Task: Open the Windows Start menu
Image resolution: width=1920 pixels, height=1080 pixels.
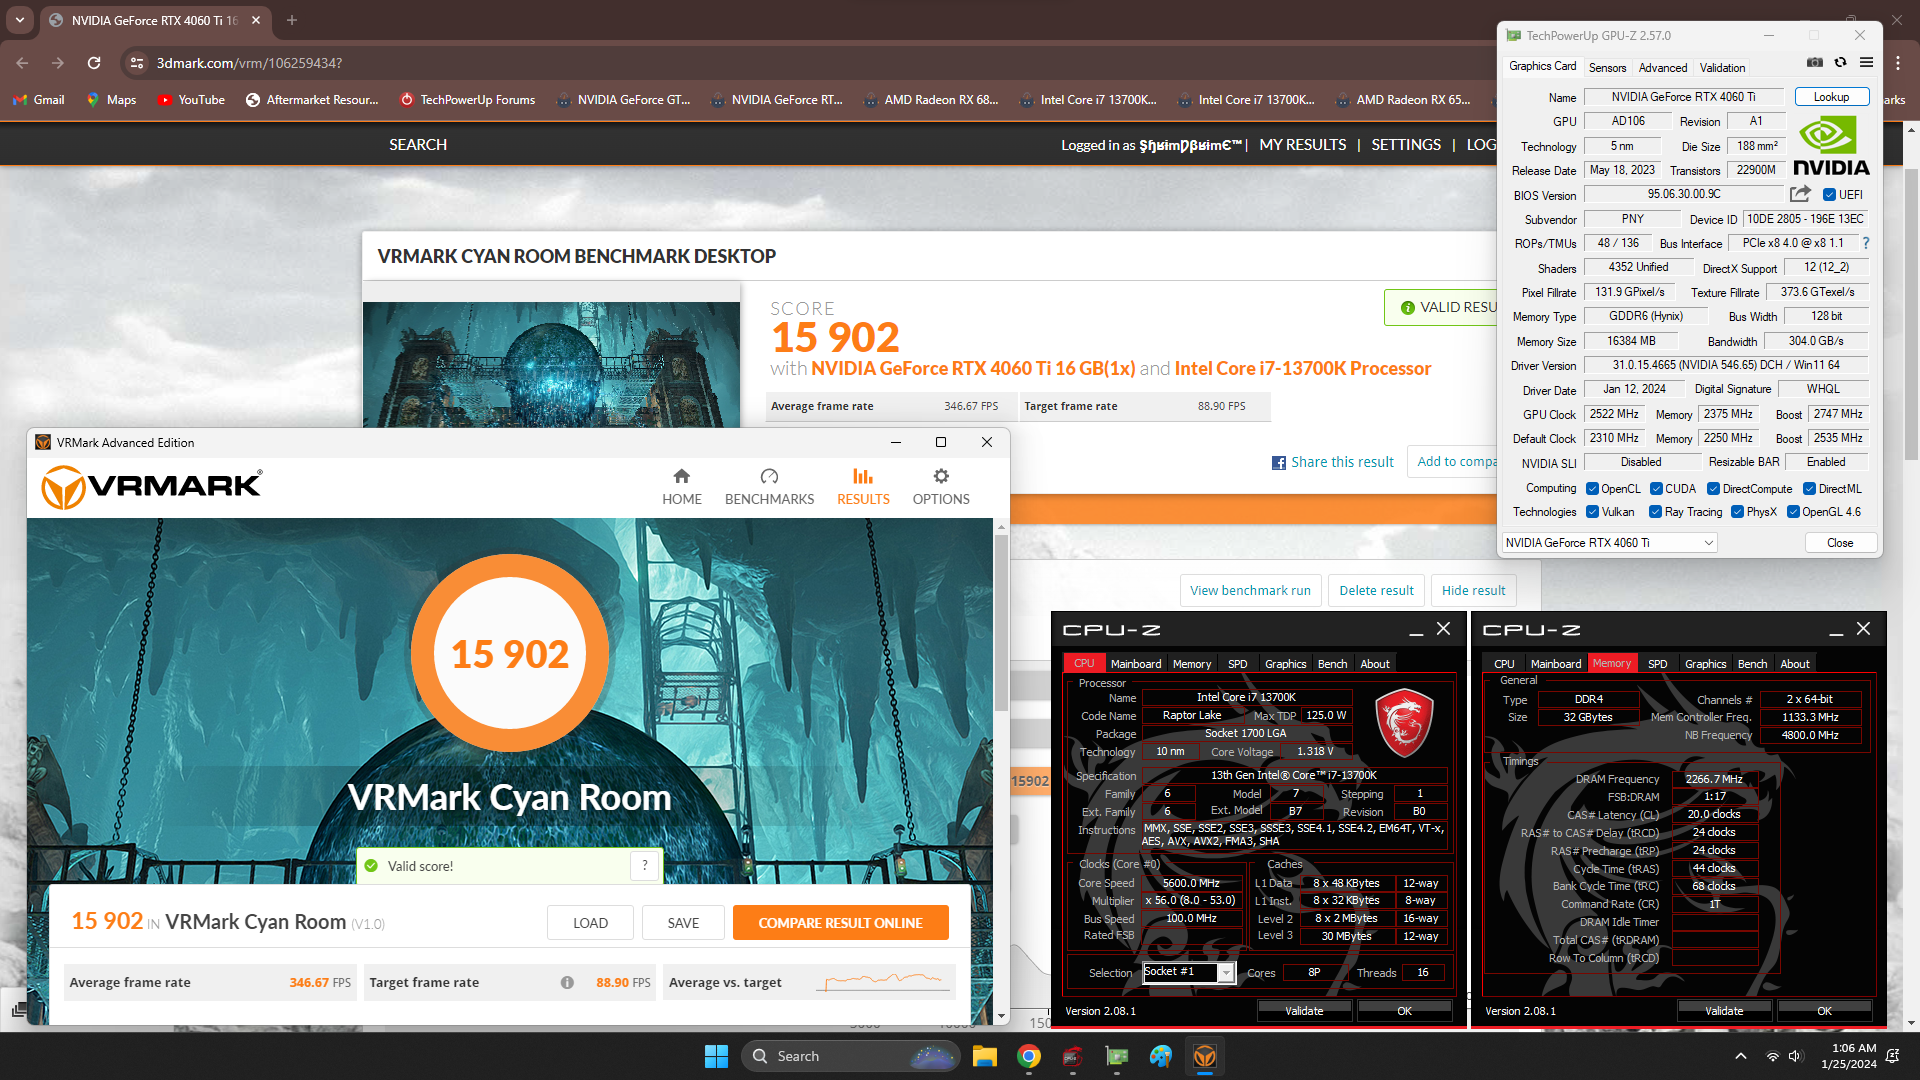Action: tap(716, 1056)
